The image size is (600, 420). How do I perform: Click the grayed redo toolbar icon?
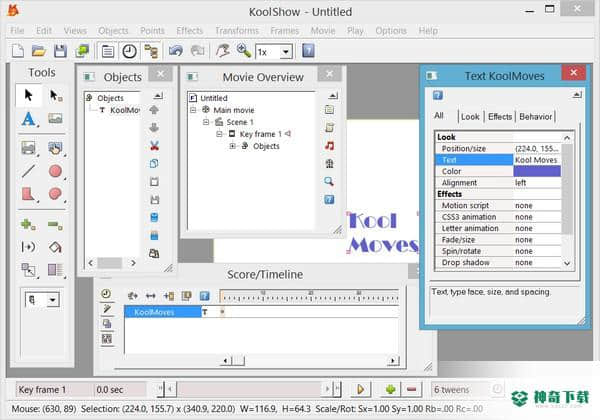point(197,51)
